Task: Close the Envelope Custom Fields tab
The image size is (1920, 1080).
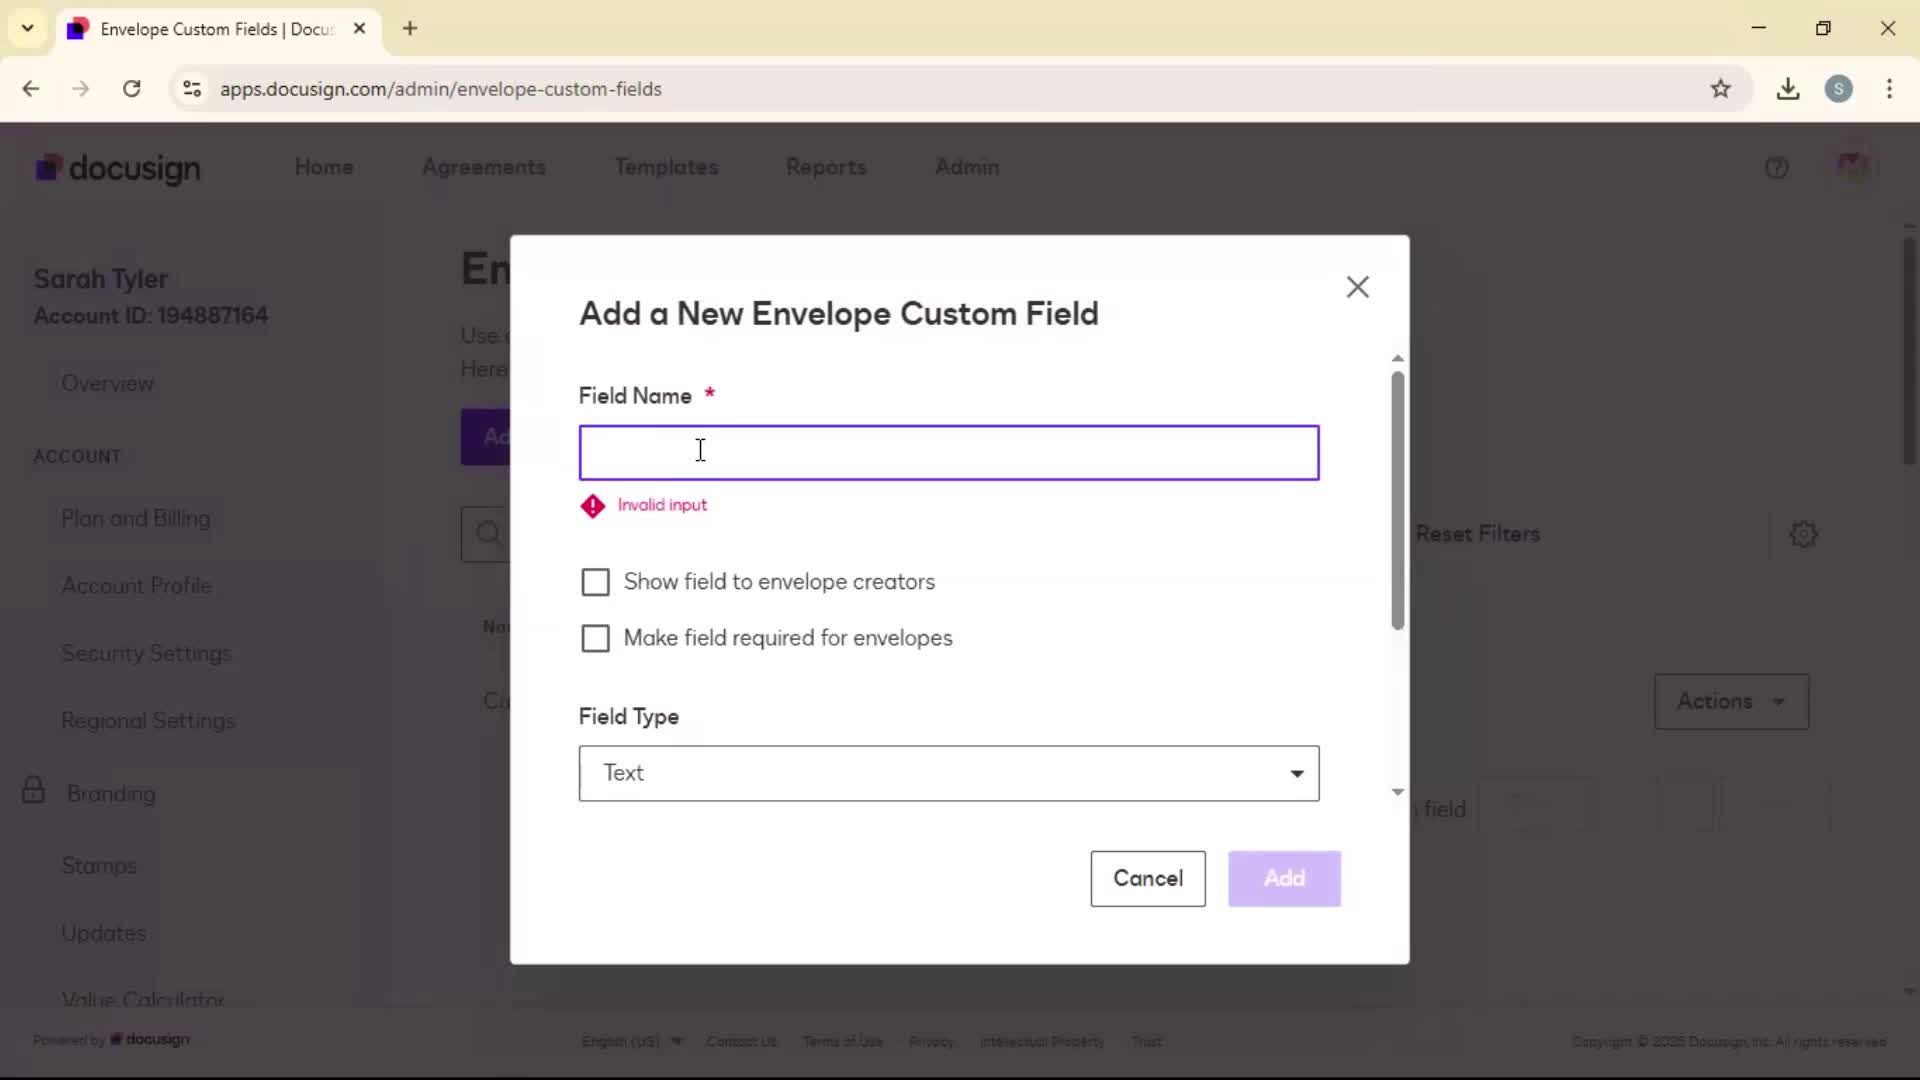Action: tap(359, 28)
